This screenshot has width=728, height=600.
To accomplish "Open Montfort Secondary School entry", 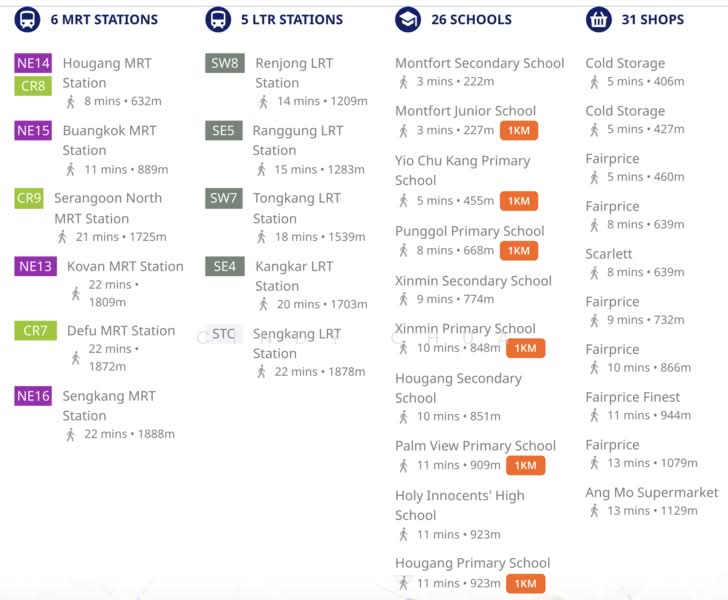I will 479,63.
